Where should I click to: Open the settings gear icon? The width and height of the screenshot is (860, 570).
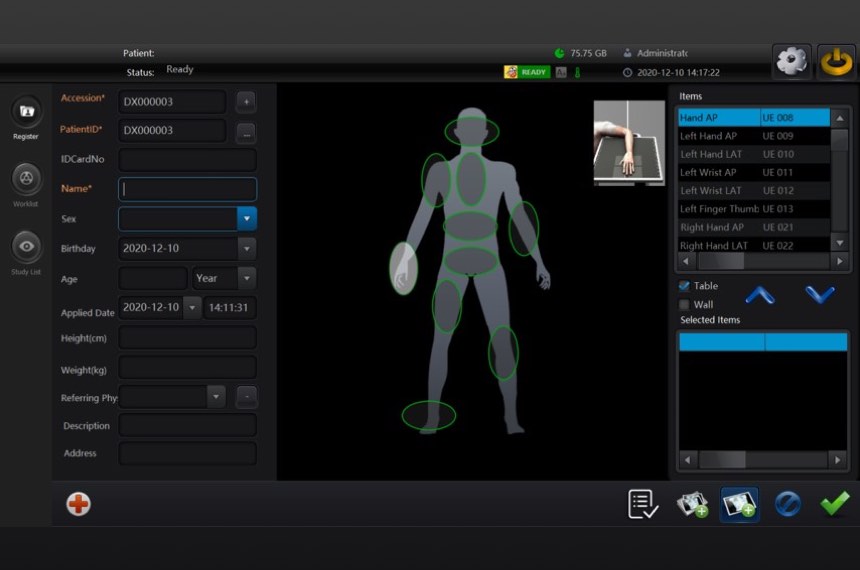click(x=791, y=62)
